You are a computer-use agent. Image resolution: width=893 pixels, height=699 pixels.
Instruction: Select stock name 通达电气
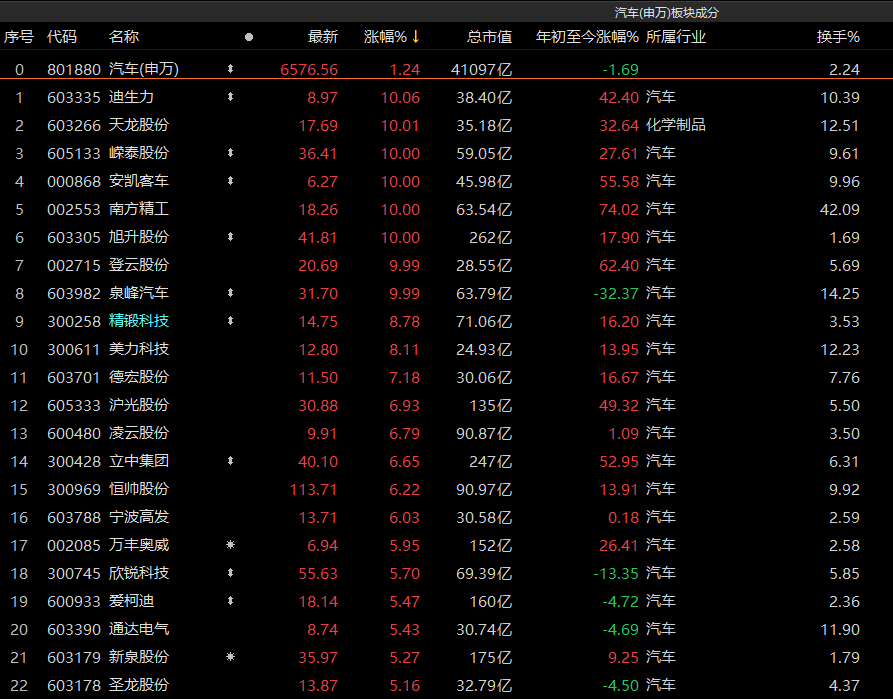139,629
